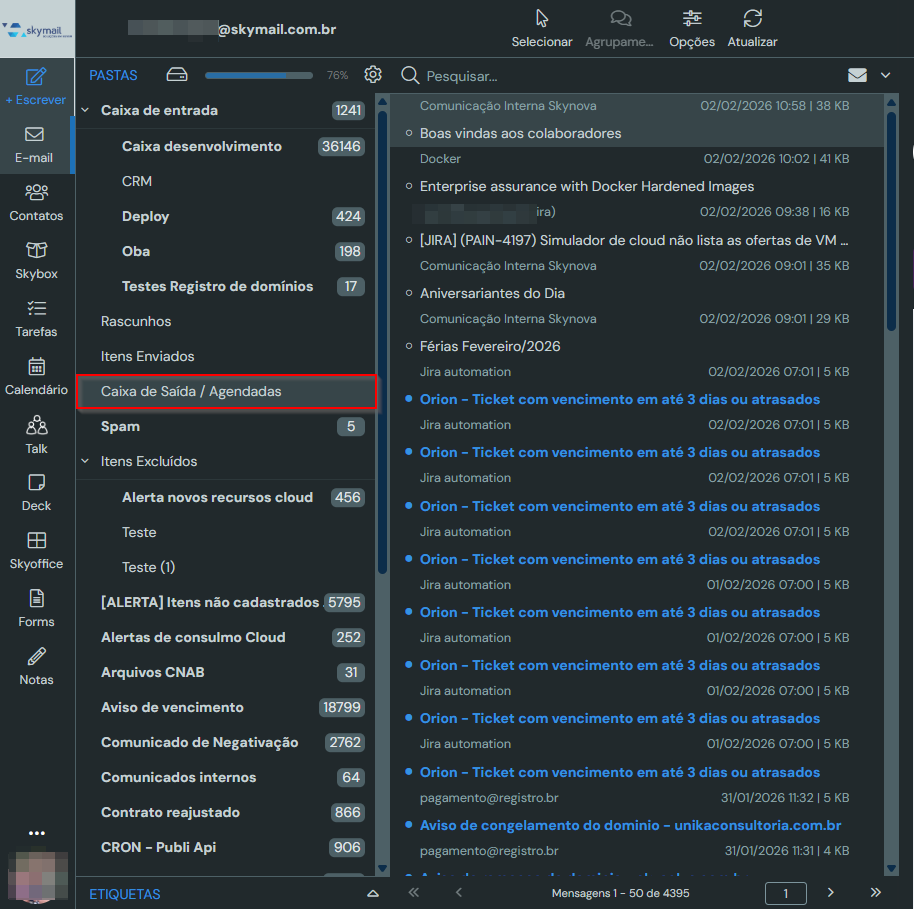Collapse the Itens Excluídos folder
914x909 pixels.
coord(85,462)
